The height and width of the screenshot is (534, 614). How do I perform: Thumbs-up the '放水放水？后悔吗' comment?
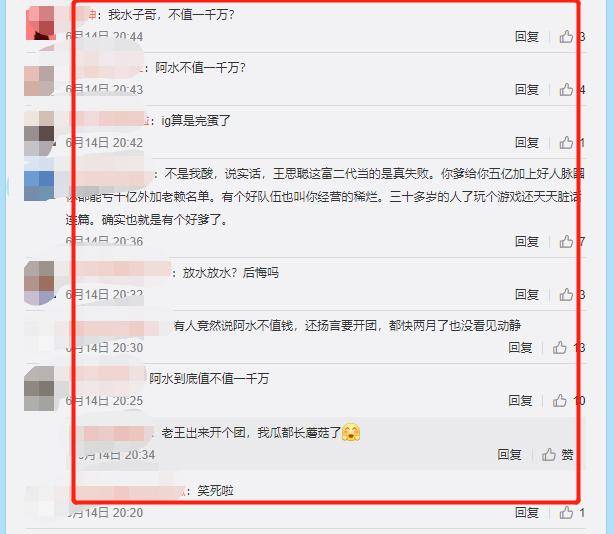(x=566, y=294)
